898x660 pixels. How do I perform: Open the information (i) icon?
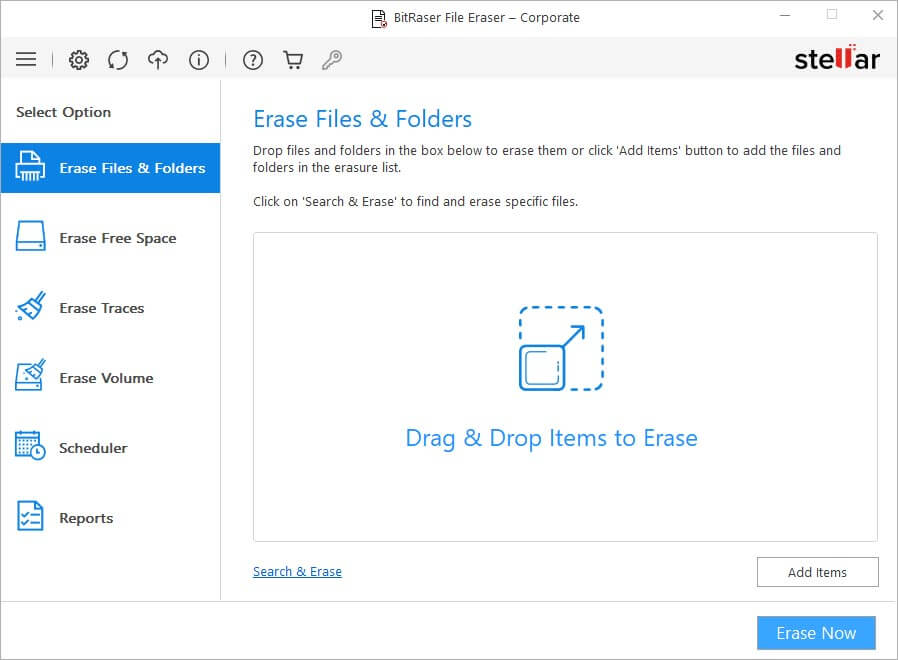point(199,60)
